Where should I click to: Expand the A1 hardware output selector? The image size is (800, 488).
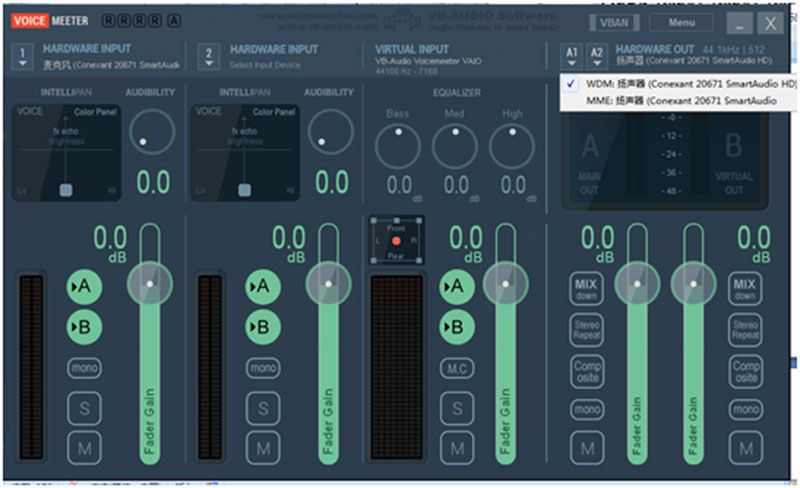point(571,56)
